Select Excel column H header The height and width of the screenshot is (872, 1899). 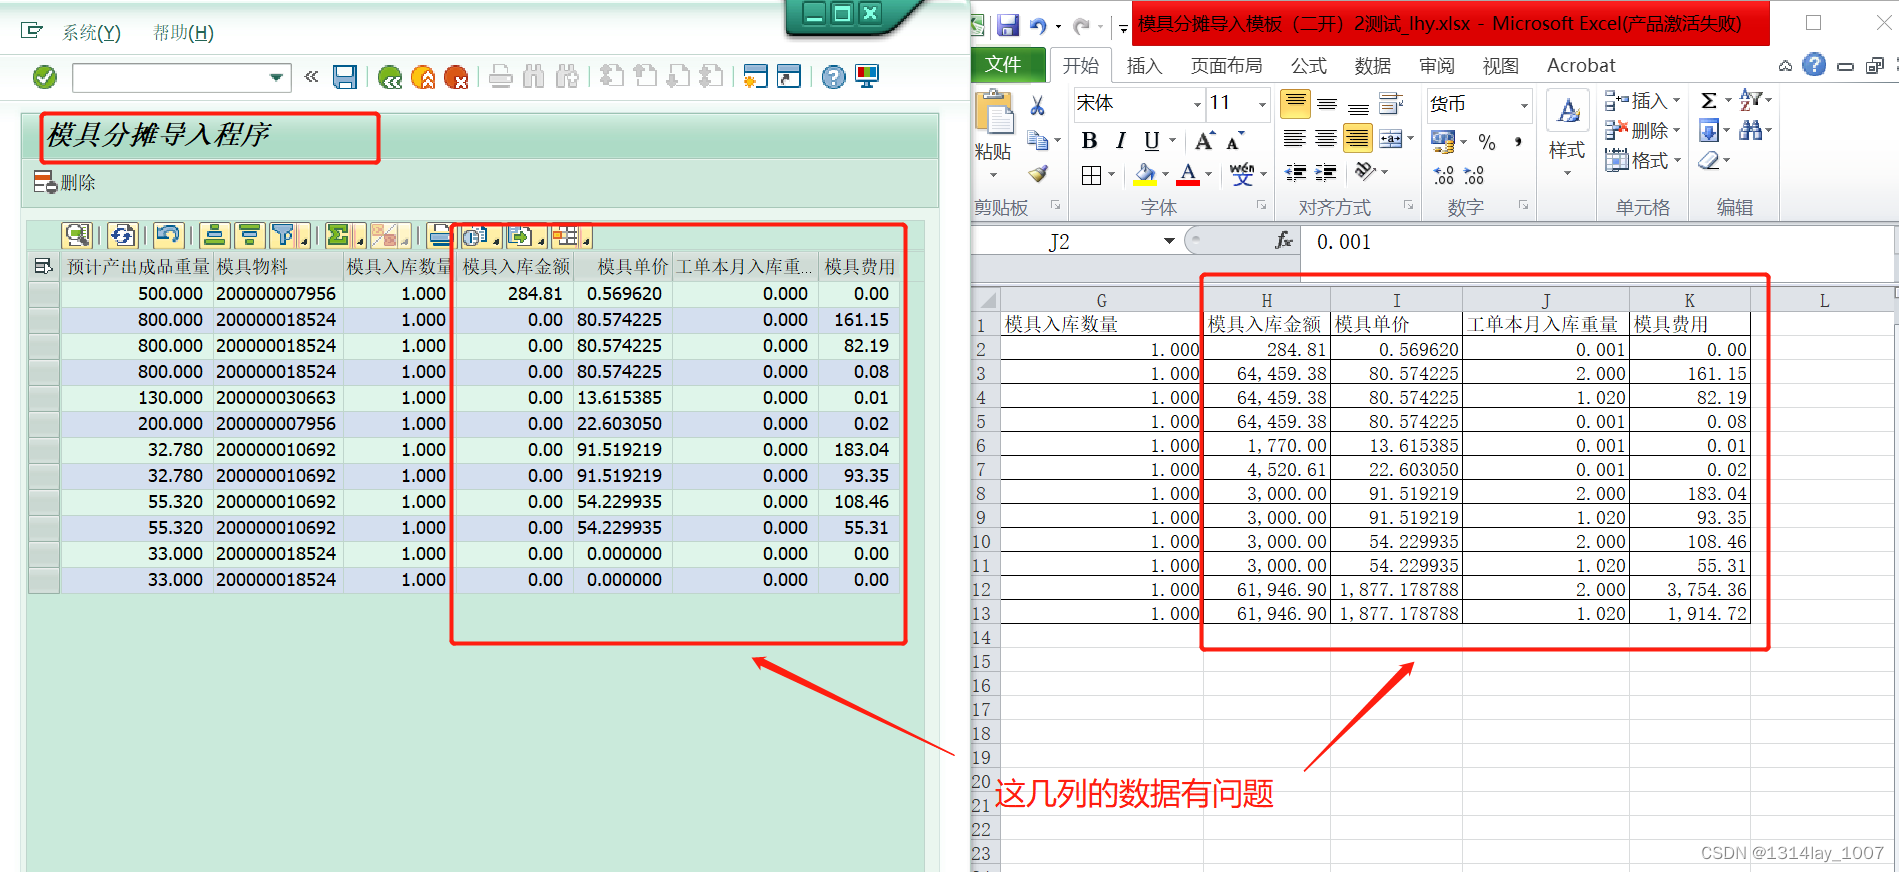pos(1266,300)
